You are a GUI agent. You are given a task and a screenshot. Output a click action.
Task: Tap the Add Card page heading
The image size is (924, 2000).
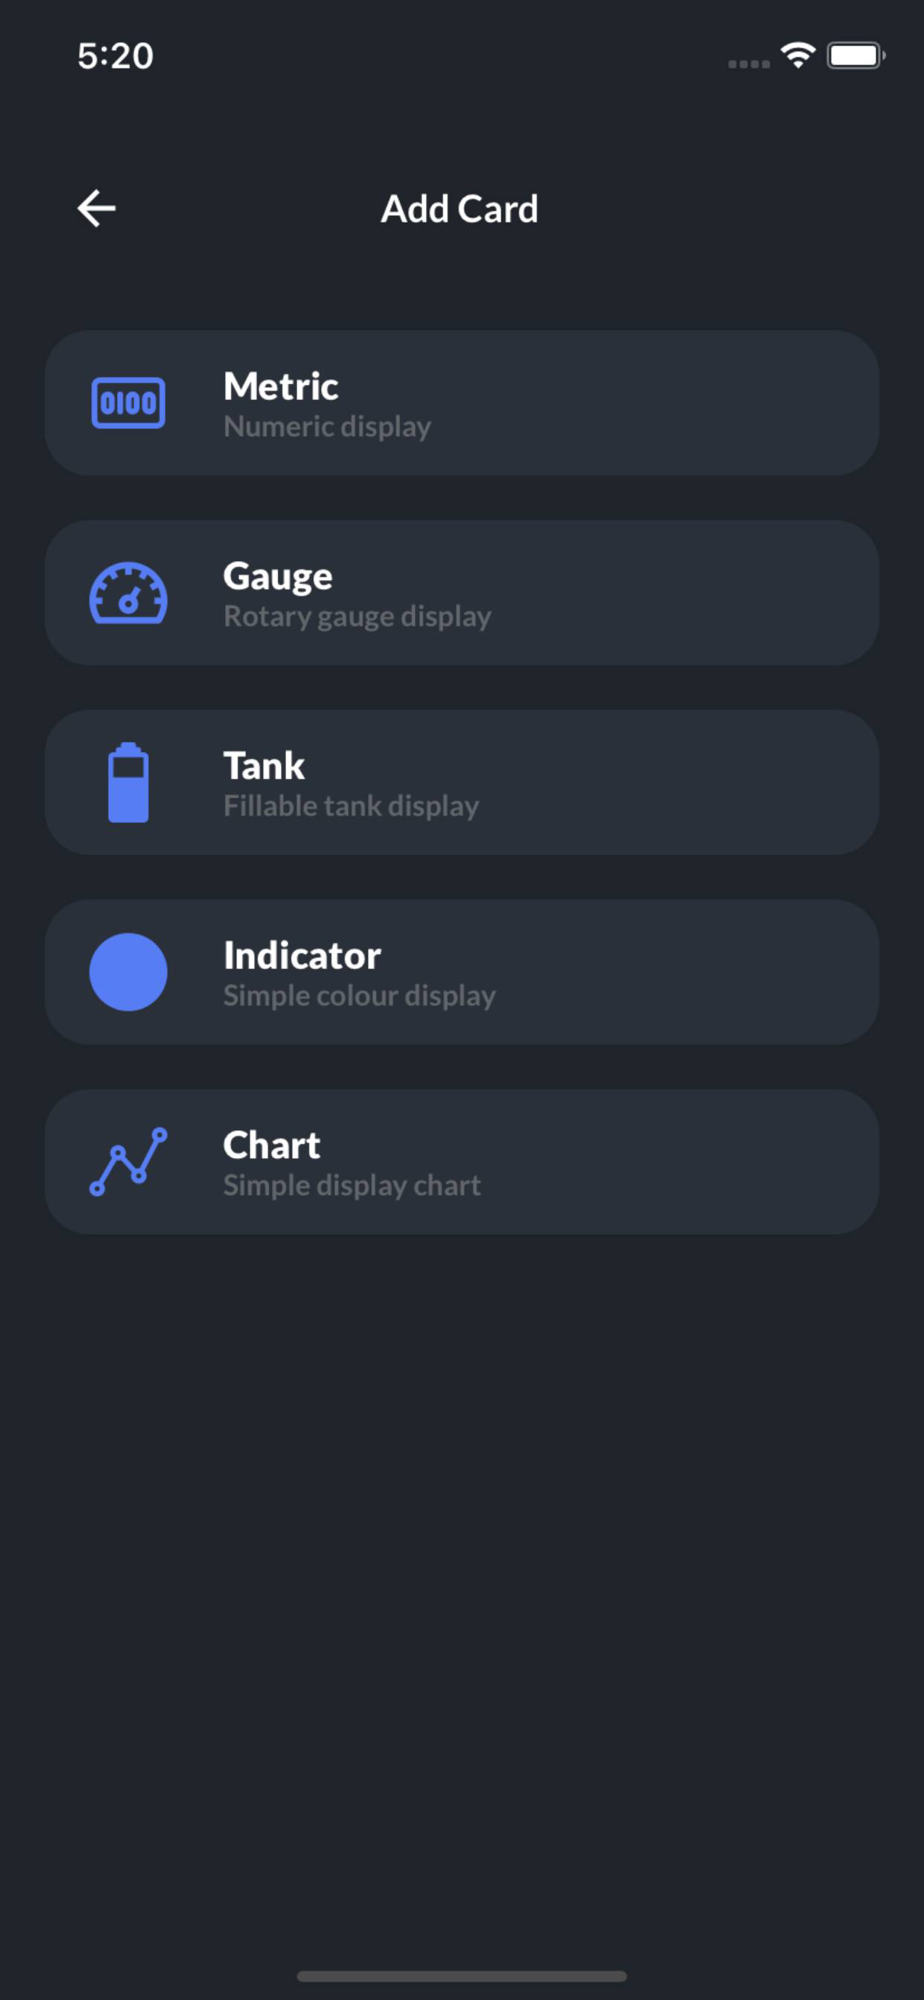[x=460, y=209]
